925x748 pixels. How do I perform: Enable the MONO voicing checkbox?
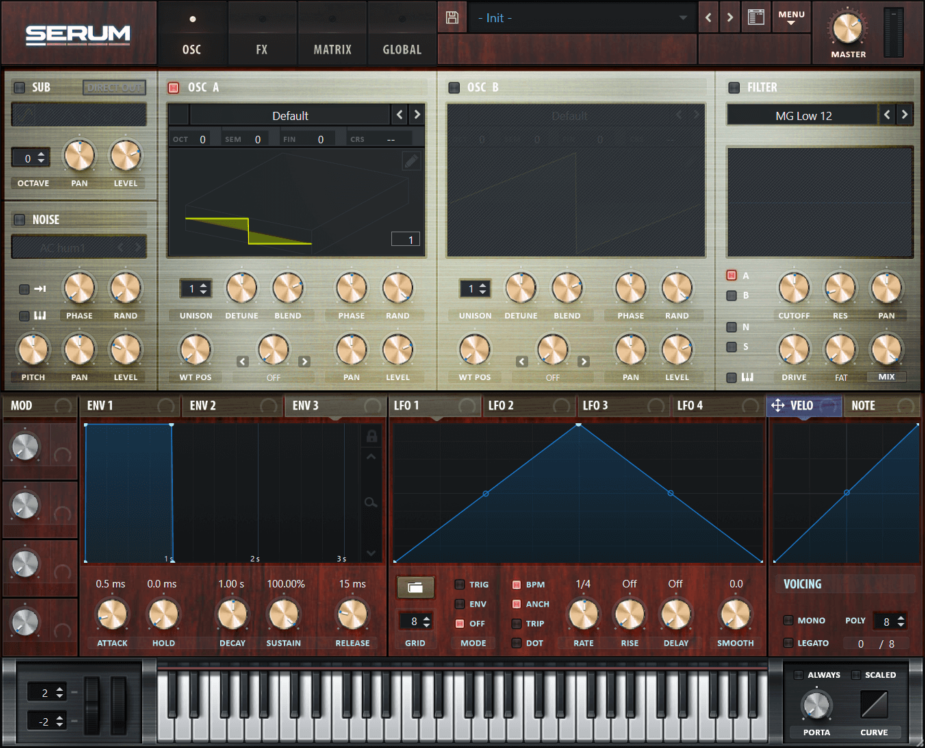(x=788, y=620)
